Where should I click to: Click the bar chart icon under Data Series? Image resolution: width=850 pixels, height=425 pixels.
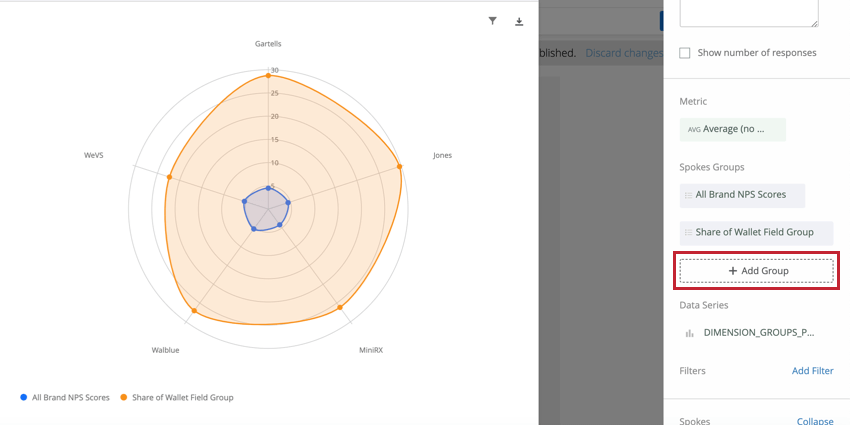[689, 333]
